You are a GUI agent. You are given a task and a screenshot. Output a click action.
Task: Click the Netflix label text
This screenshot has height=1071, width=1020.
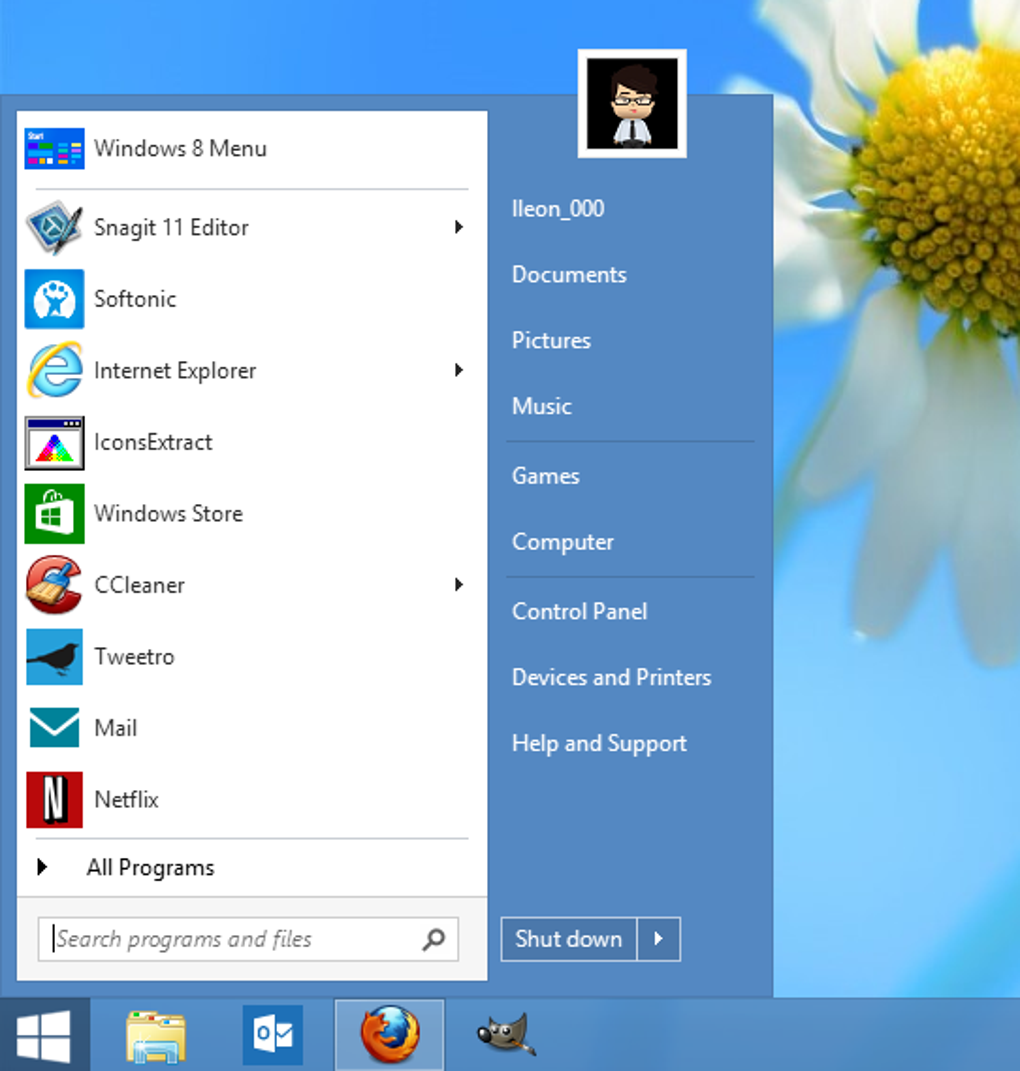tap(126, 800)
